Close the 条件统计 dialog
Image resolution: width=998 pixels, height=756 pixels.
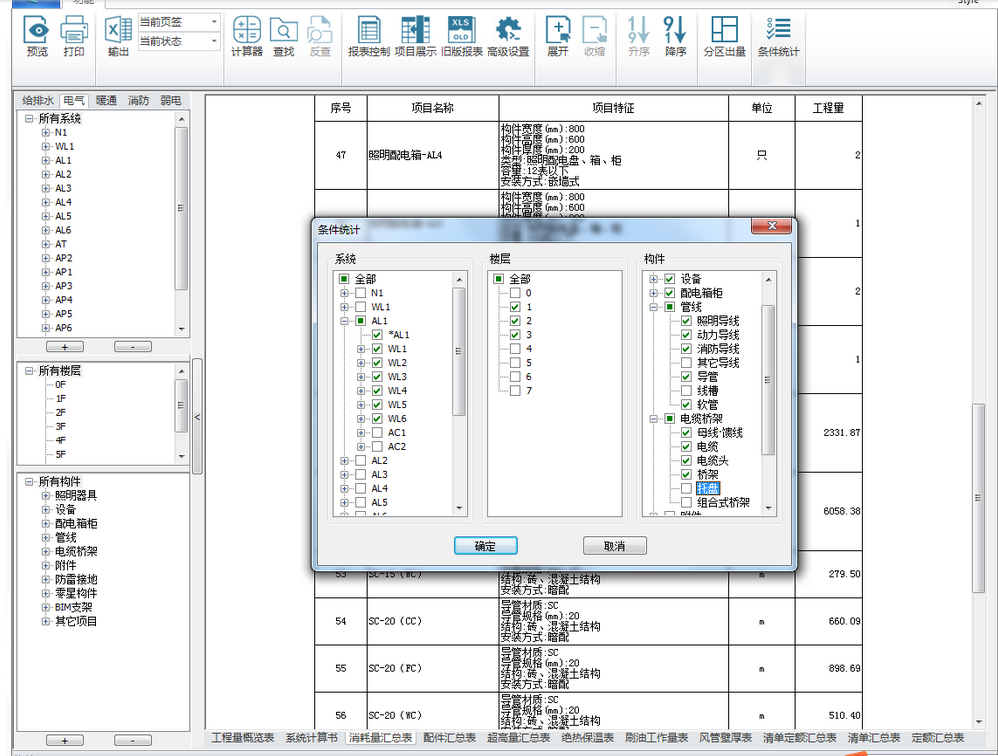(x=771, y=225)
